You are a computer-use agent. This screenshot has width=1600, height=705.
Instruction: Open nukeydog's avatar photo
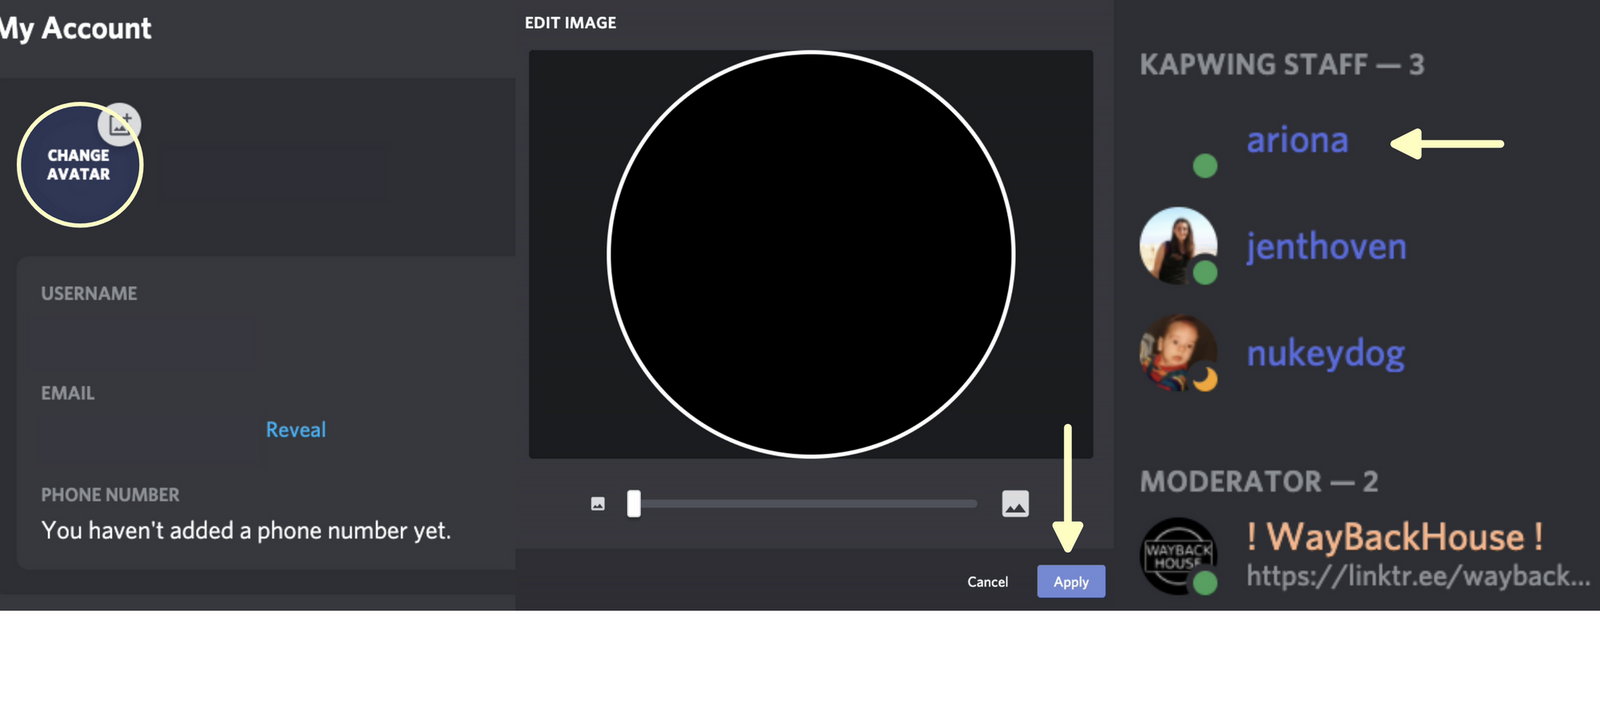pyautogui.click(x=1174, y=351)
